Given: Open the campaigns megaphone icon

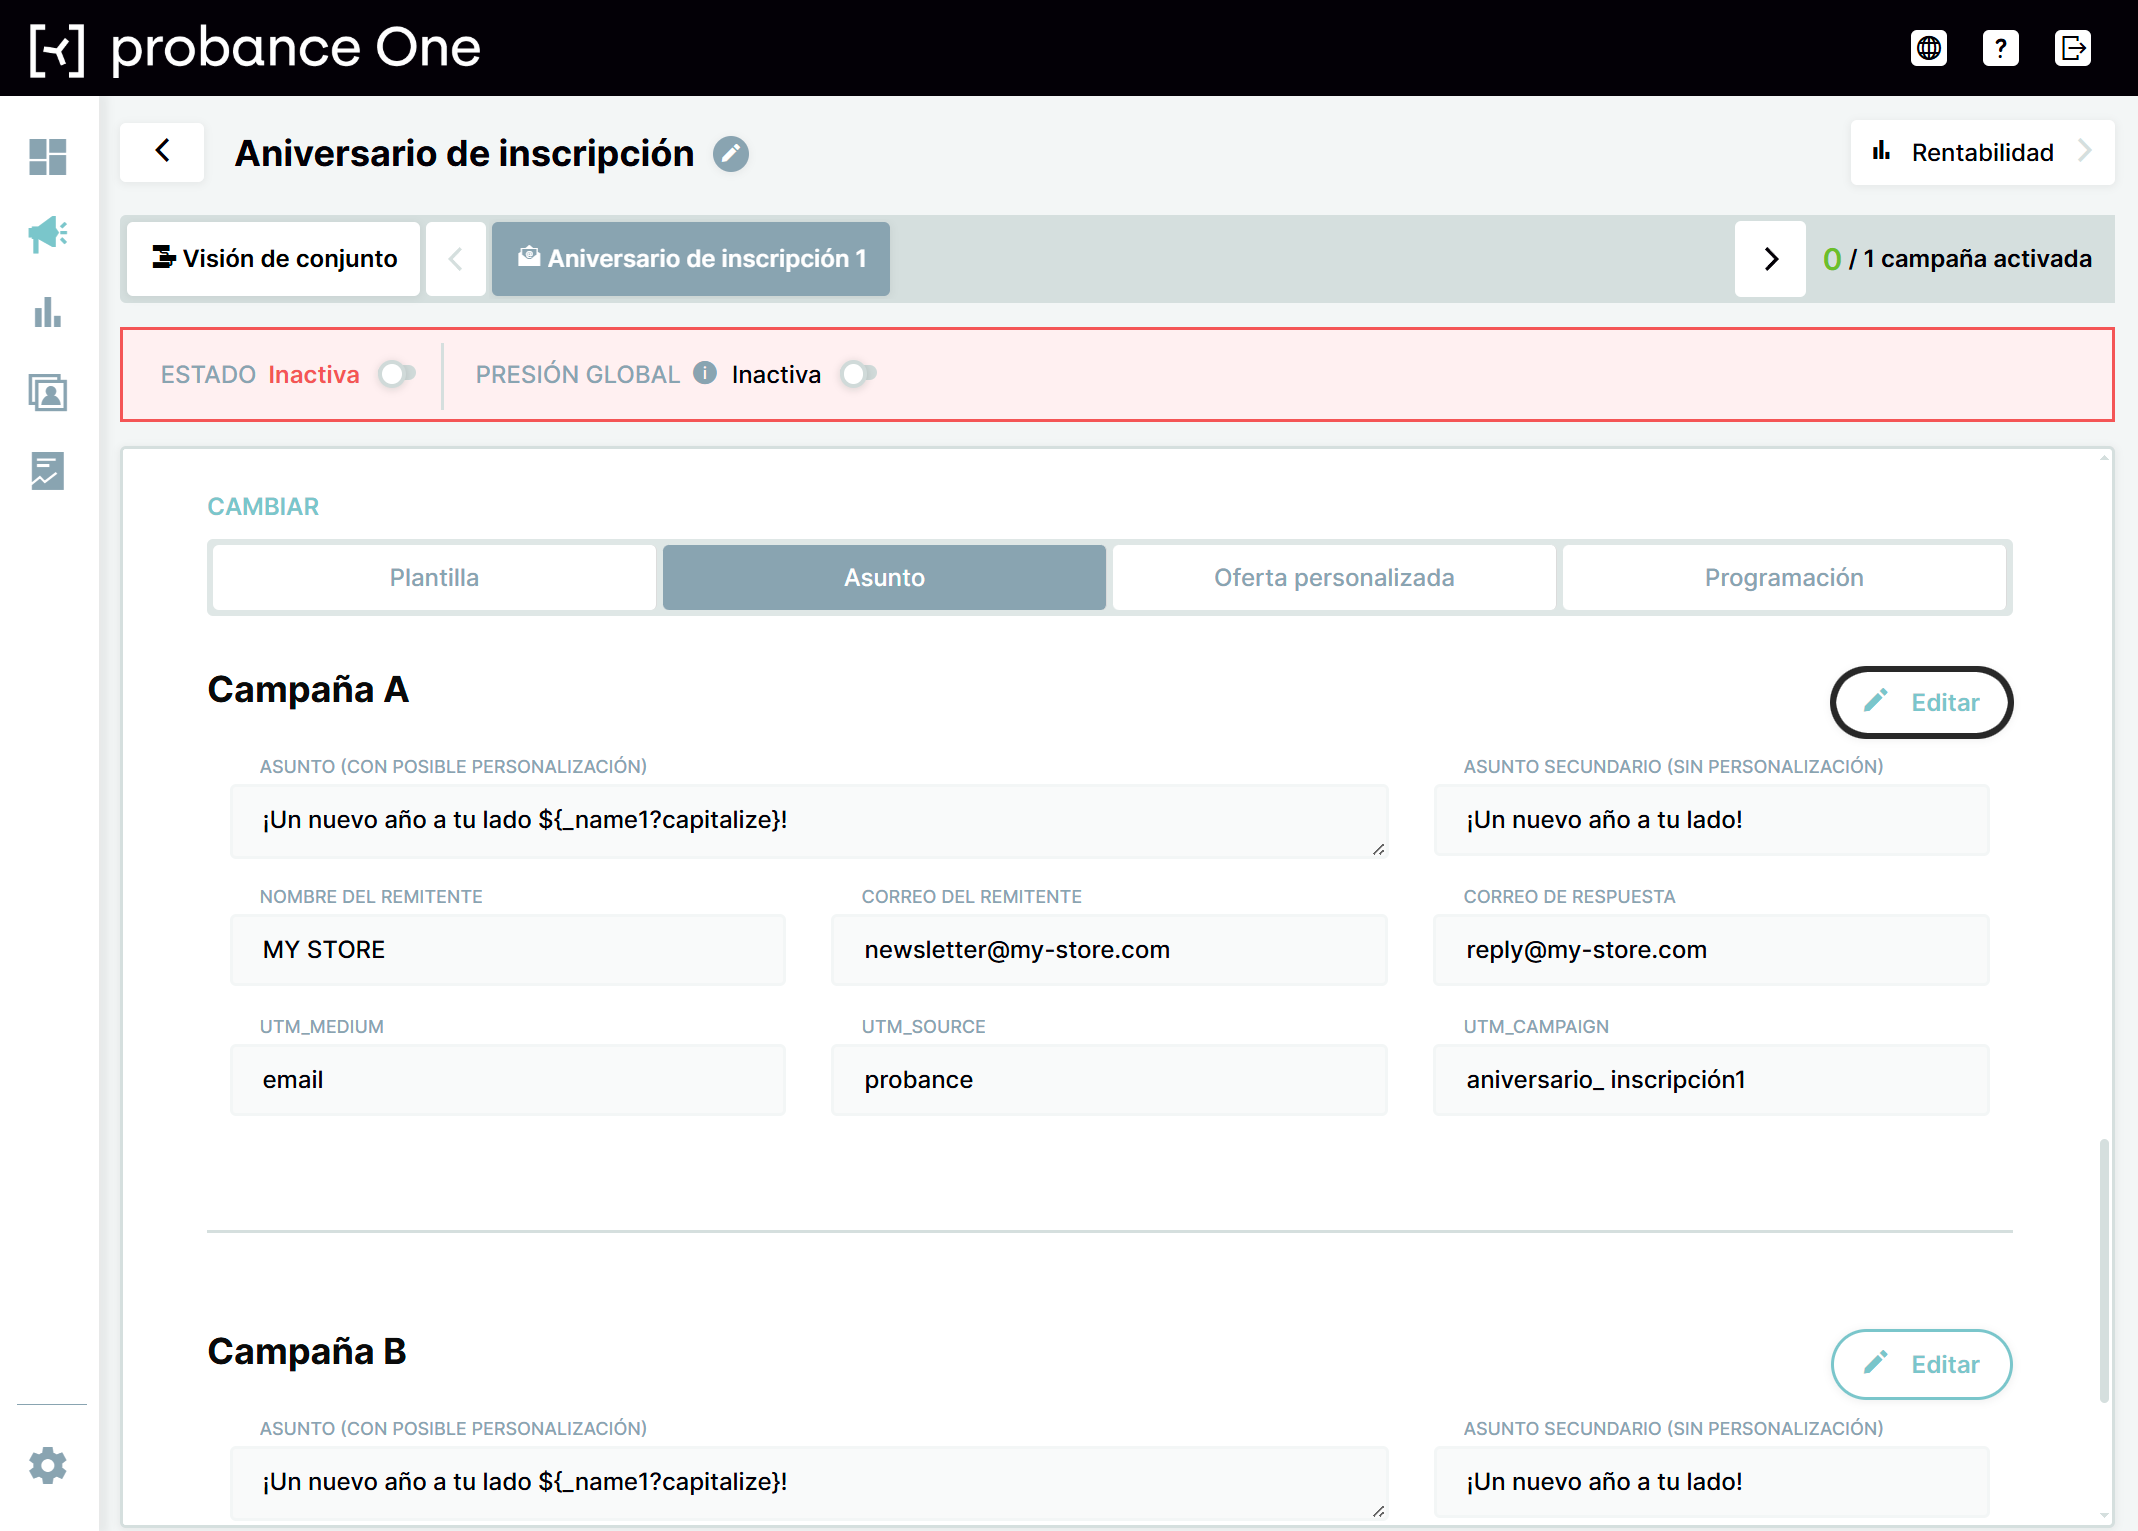Looking at the screenshot, I should (47, 235).
